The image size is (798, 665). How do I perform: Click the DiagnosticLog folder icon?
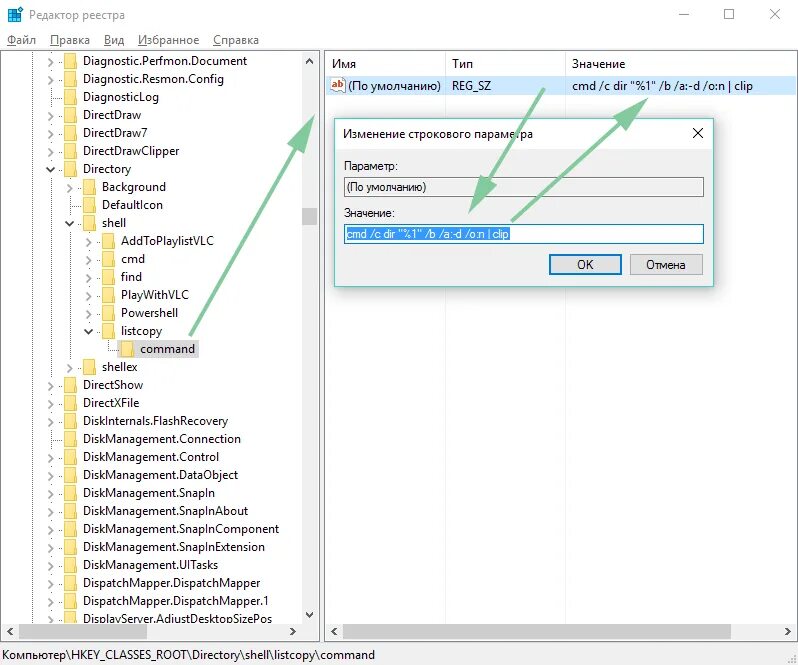pos(71,97)
